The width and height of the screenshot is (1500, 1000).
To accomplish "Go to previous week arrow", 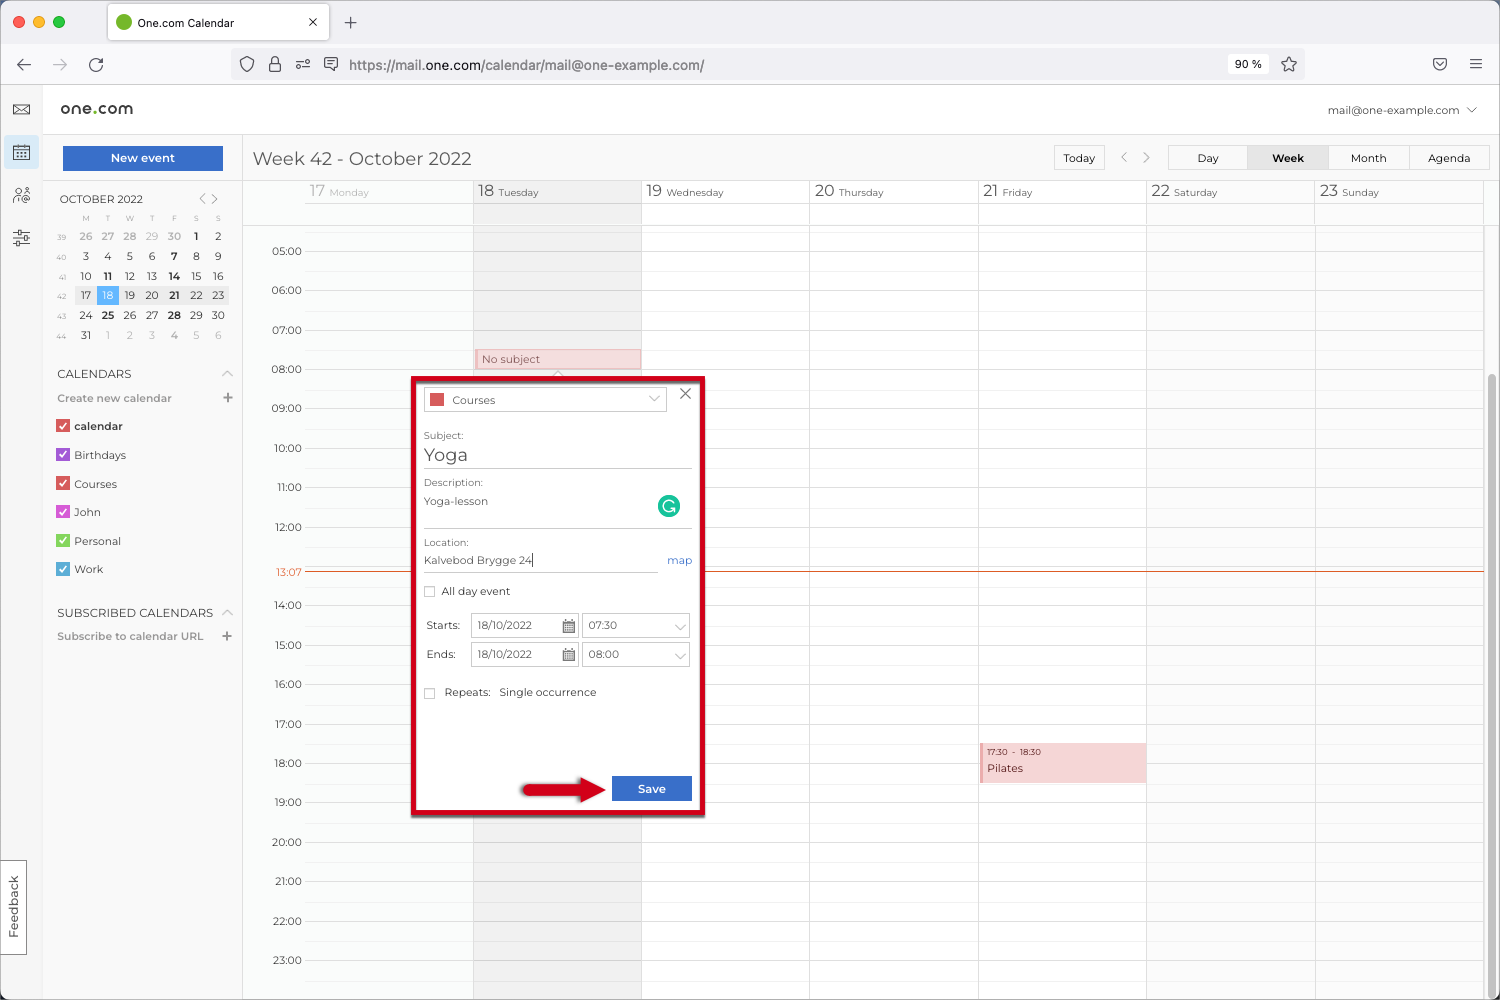I will tap(1124, 158).
